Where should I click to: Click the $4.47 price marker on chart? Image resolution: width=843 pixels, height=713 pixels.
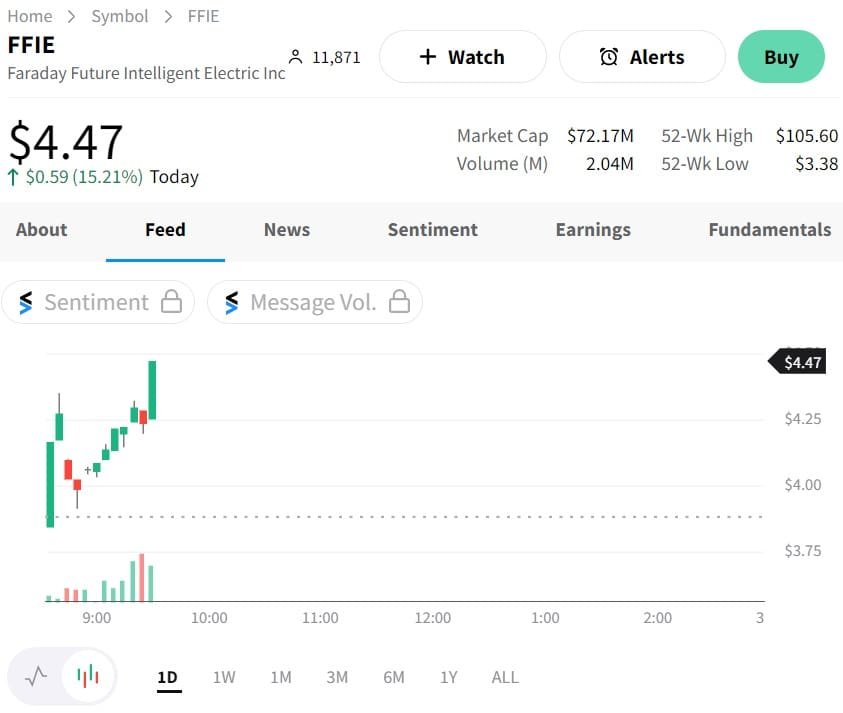801,362
